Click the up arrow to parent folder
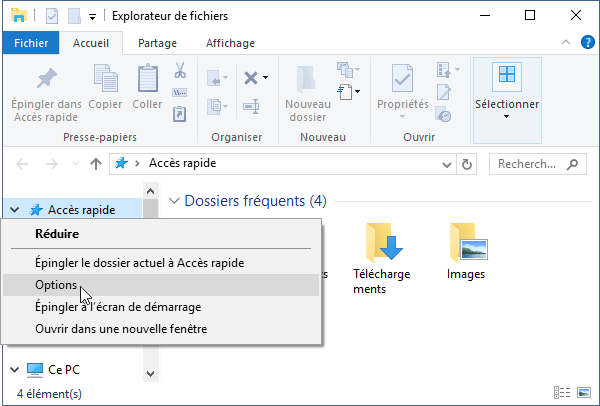 [x=96, y=164]
